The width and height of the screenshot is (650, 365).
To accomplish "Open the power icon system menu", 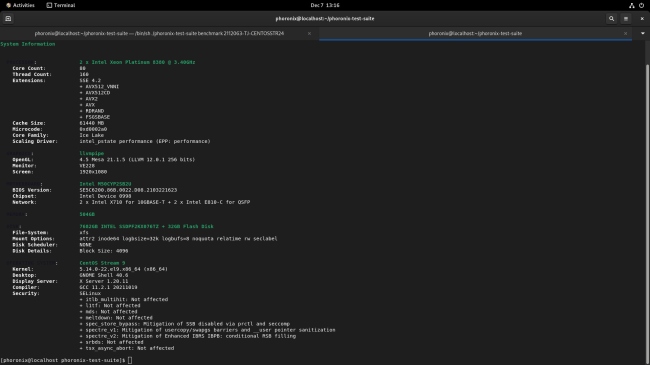I will (642, 5).
